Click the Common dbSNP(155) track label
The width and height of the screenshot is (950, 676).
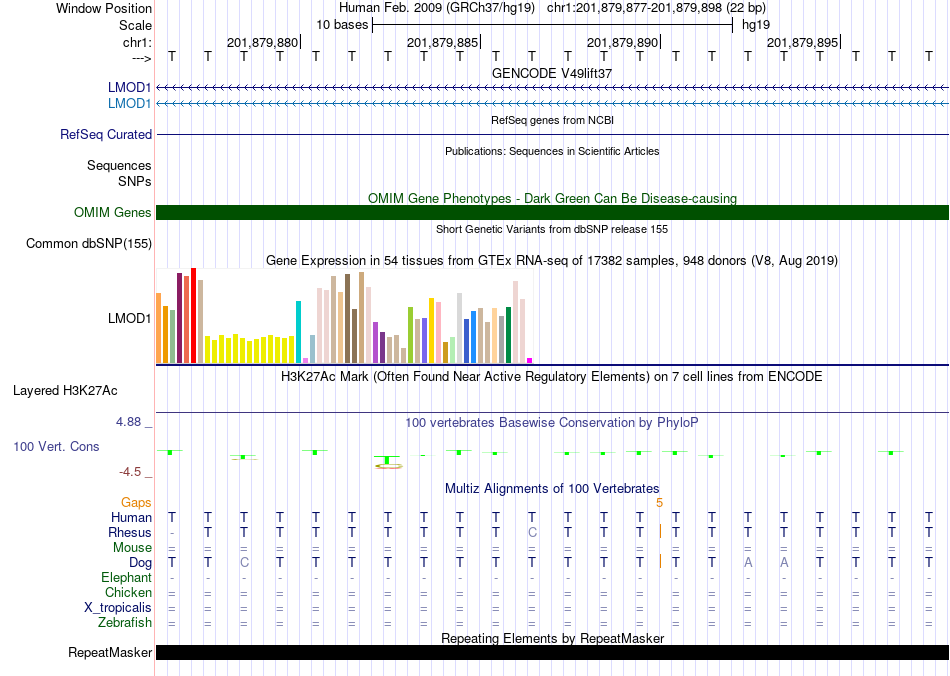coord(88,244)
